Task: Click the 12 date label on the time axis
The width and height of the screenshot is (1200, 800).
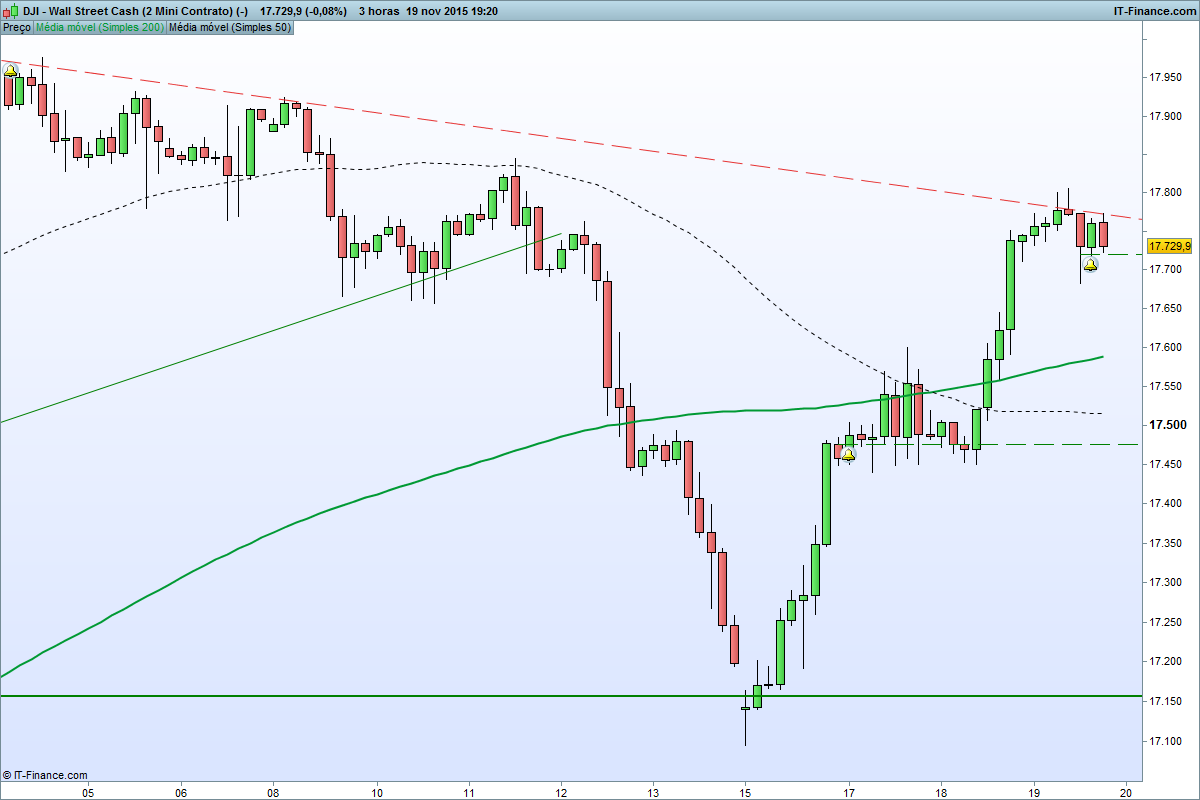Action: (561, 792)
